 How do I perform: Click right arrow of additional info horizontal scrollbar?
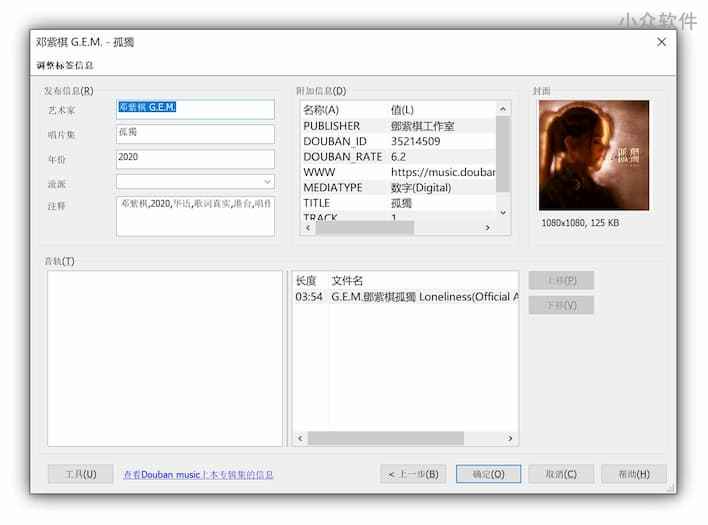point(487,228)
